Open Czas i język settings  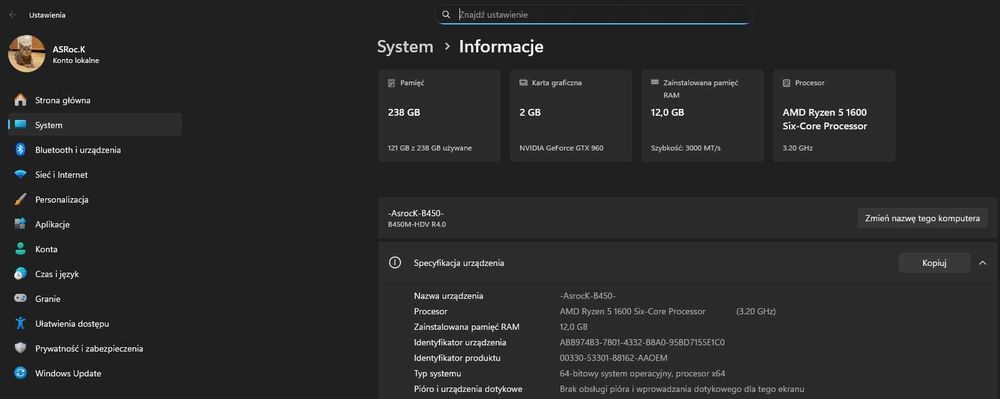(x=95, y=274)
